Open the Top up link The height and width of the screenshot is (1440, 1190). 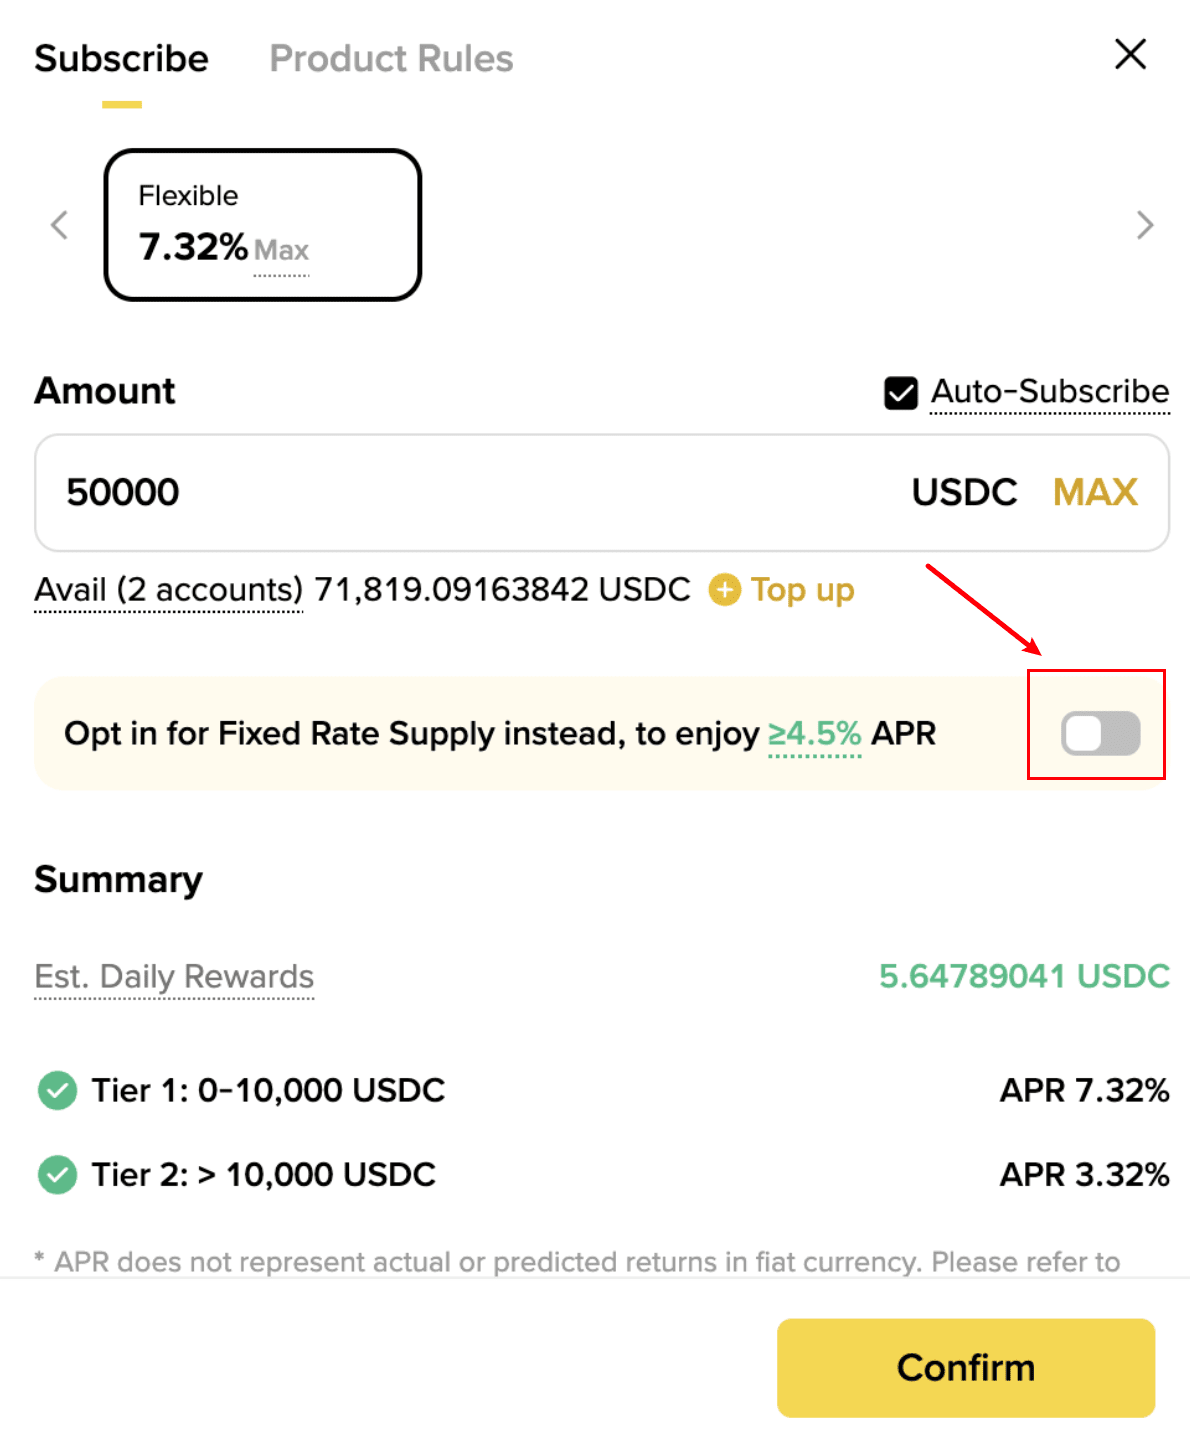[802, 590]
